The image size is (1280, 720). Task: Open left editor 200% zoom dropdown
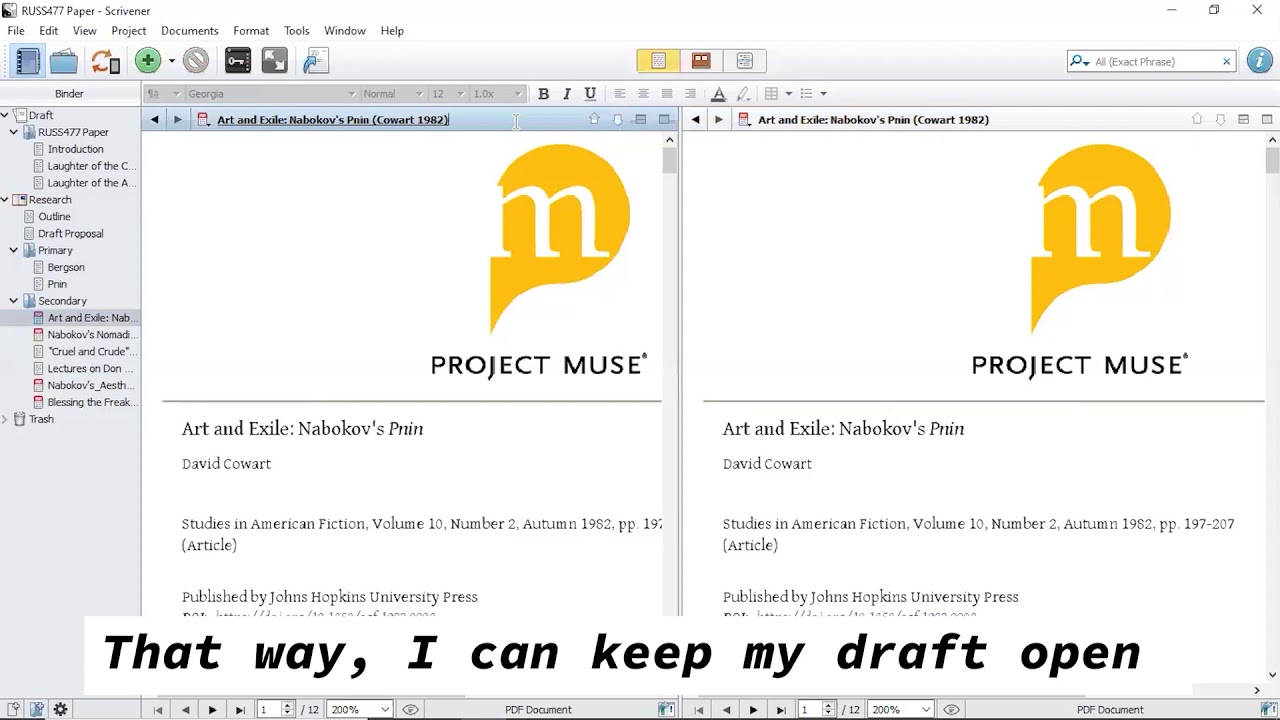pos(360,710)
